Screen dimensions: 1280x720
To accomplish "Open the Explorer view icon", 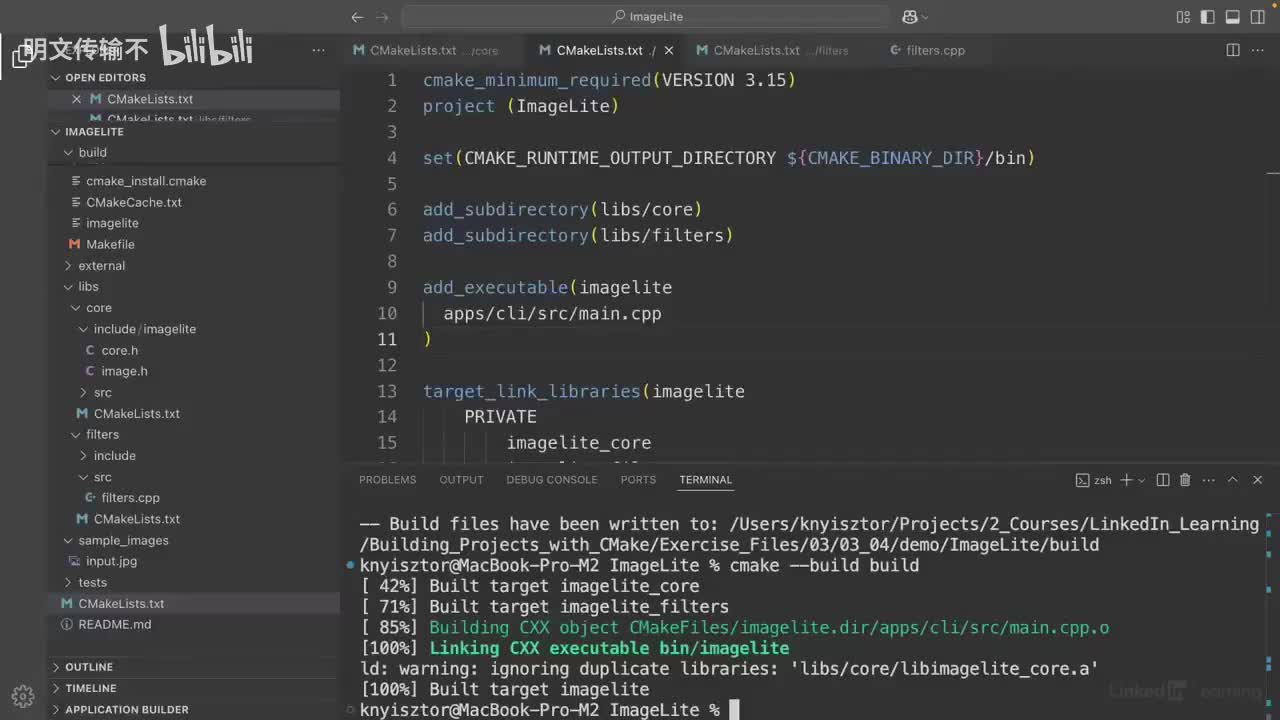I will pos(22,55).
